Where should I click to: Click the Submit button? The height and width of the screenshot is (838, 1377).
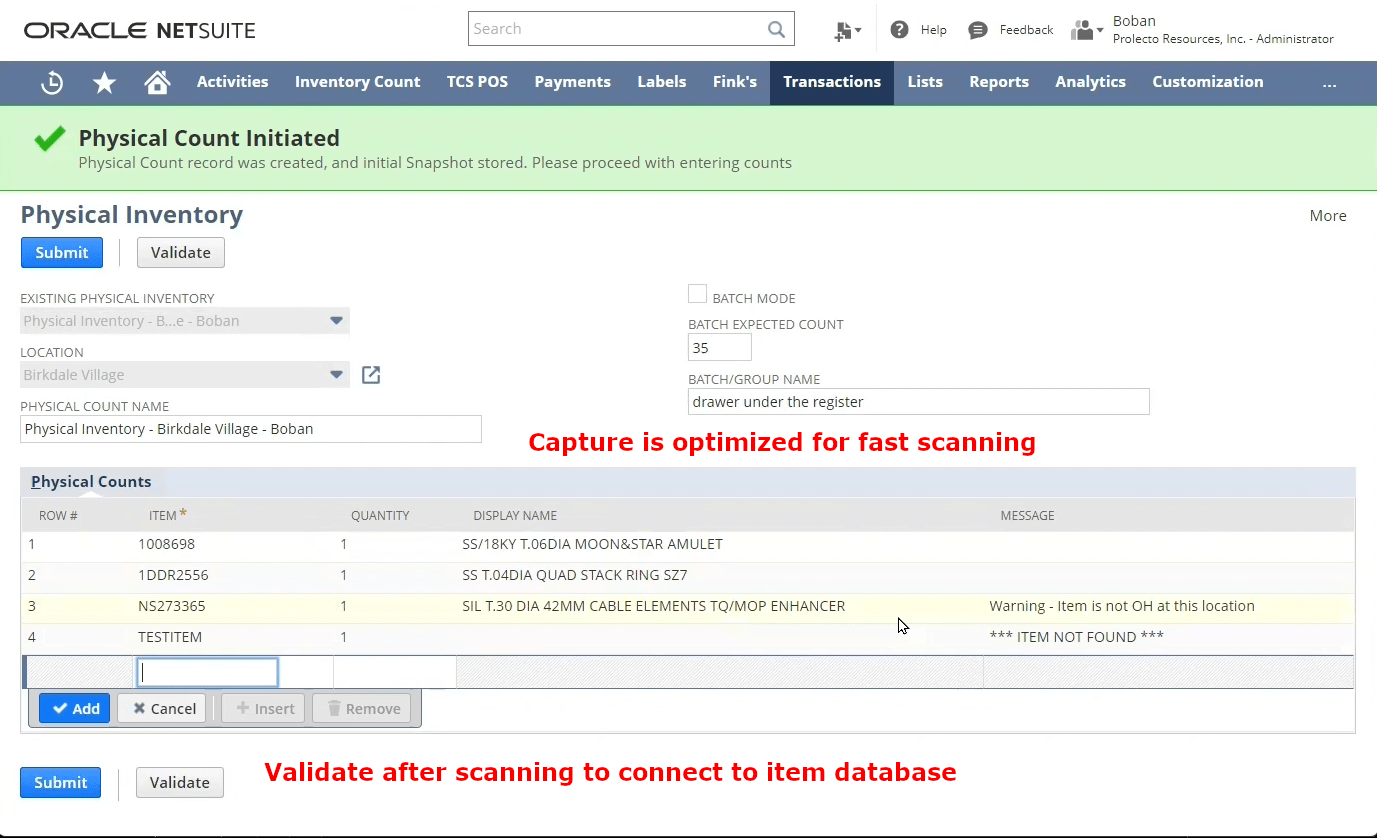click(x=61, y=252)
